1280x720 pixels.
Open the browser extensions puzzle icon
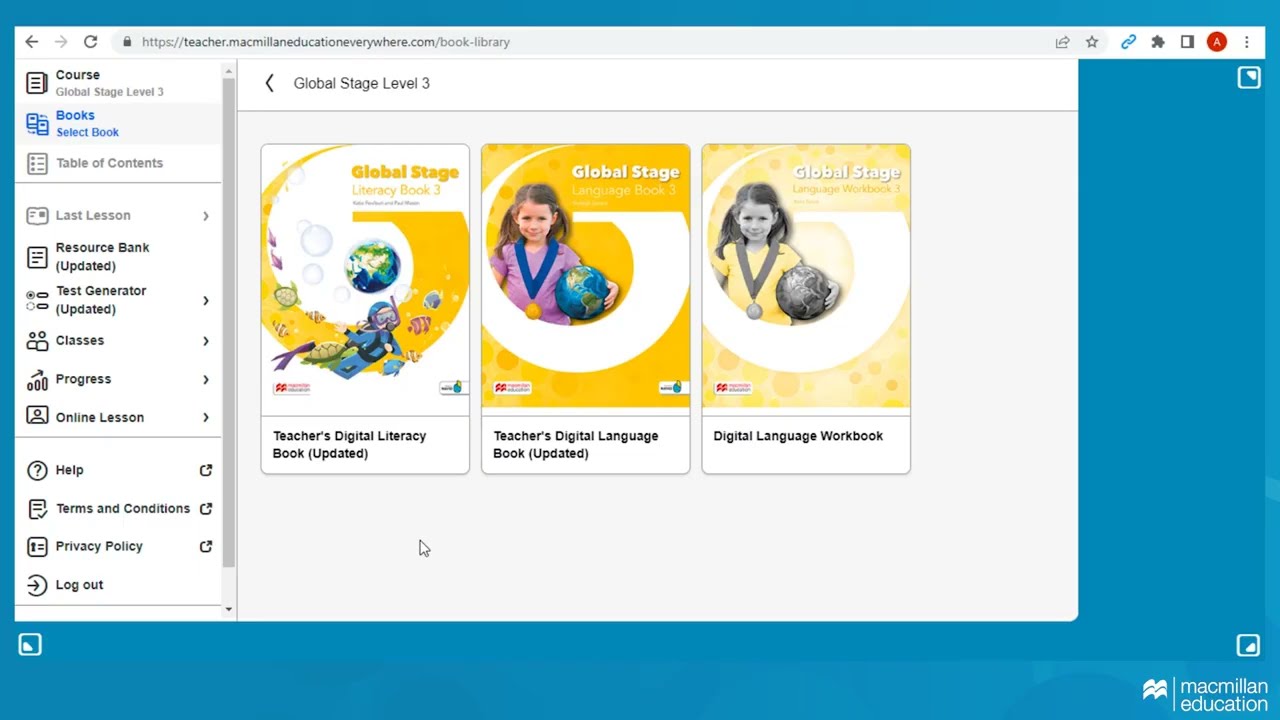1158,42
